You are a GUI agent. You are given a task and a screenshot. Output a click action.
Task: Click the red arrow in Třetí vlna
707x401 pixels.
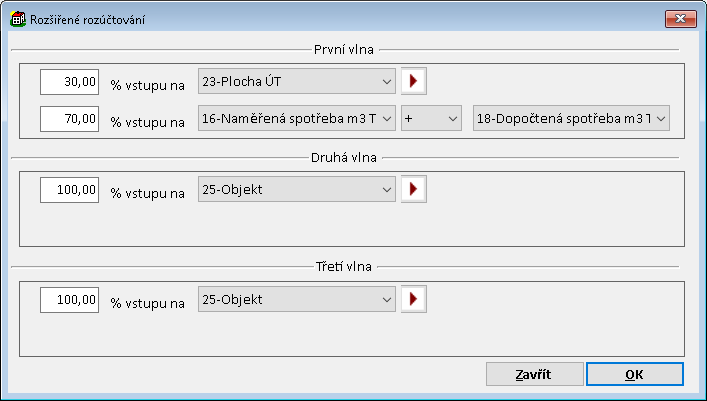[x=413, y=298]
